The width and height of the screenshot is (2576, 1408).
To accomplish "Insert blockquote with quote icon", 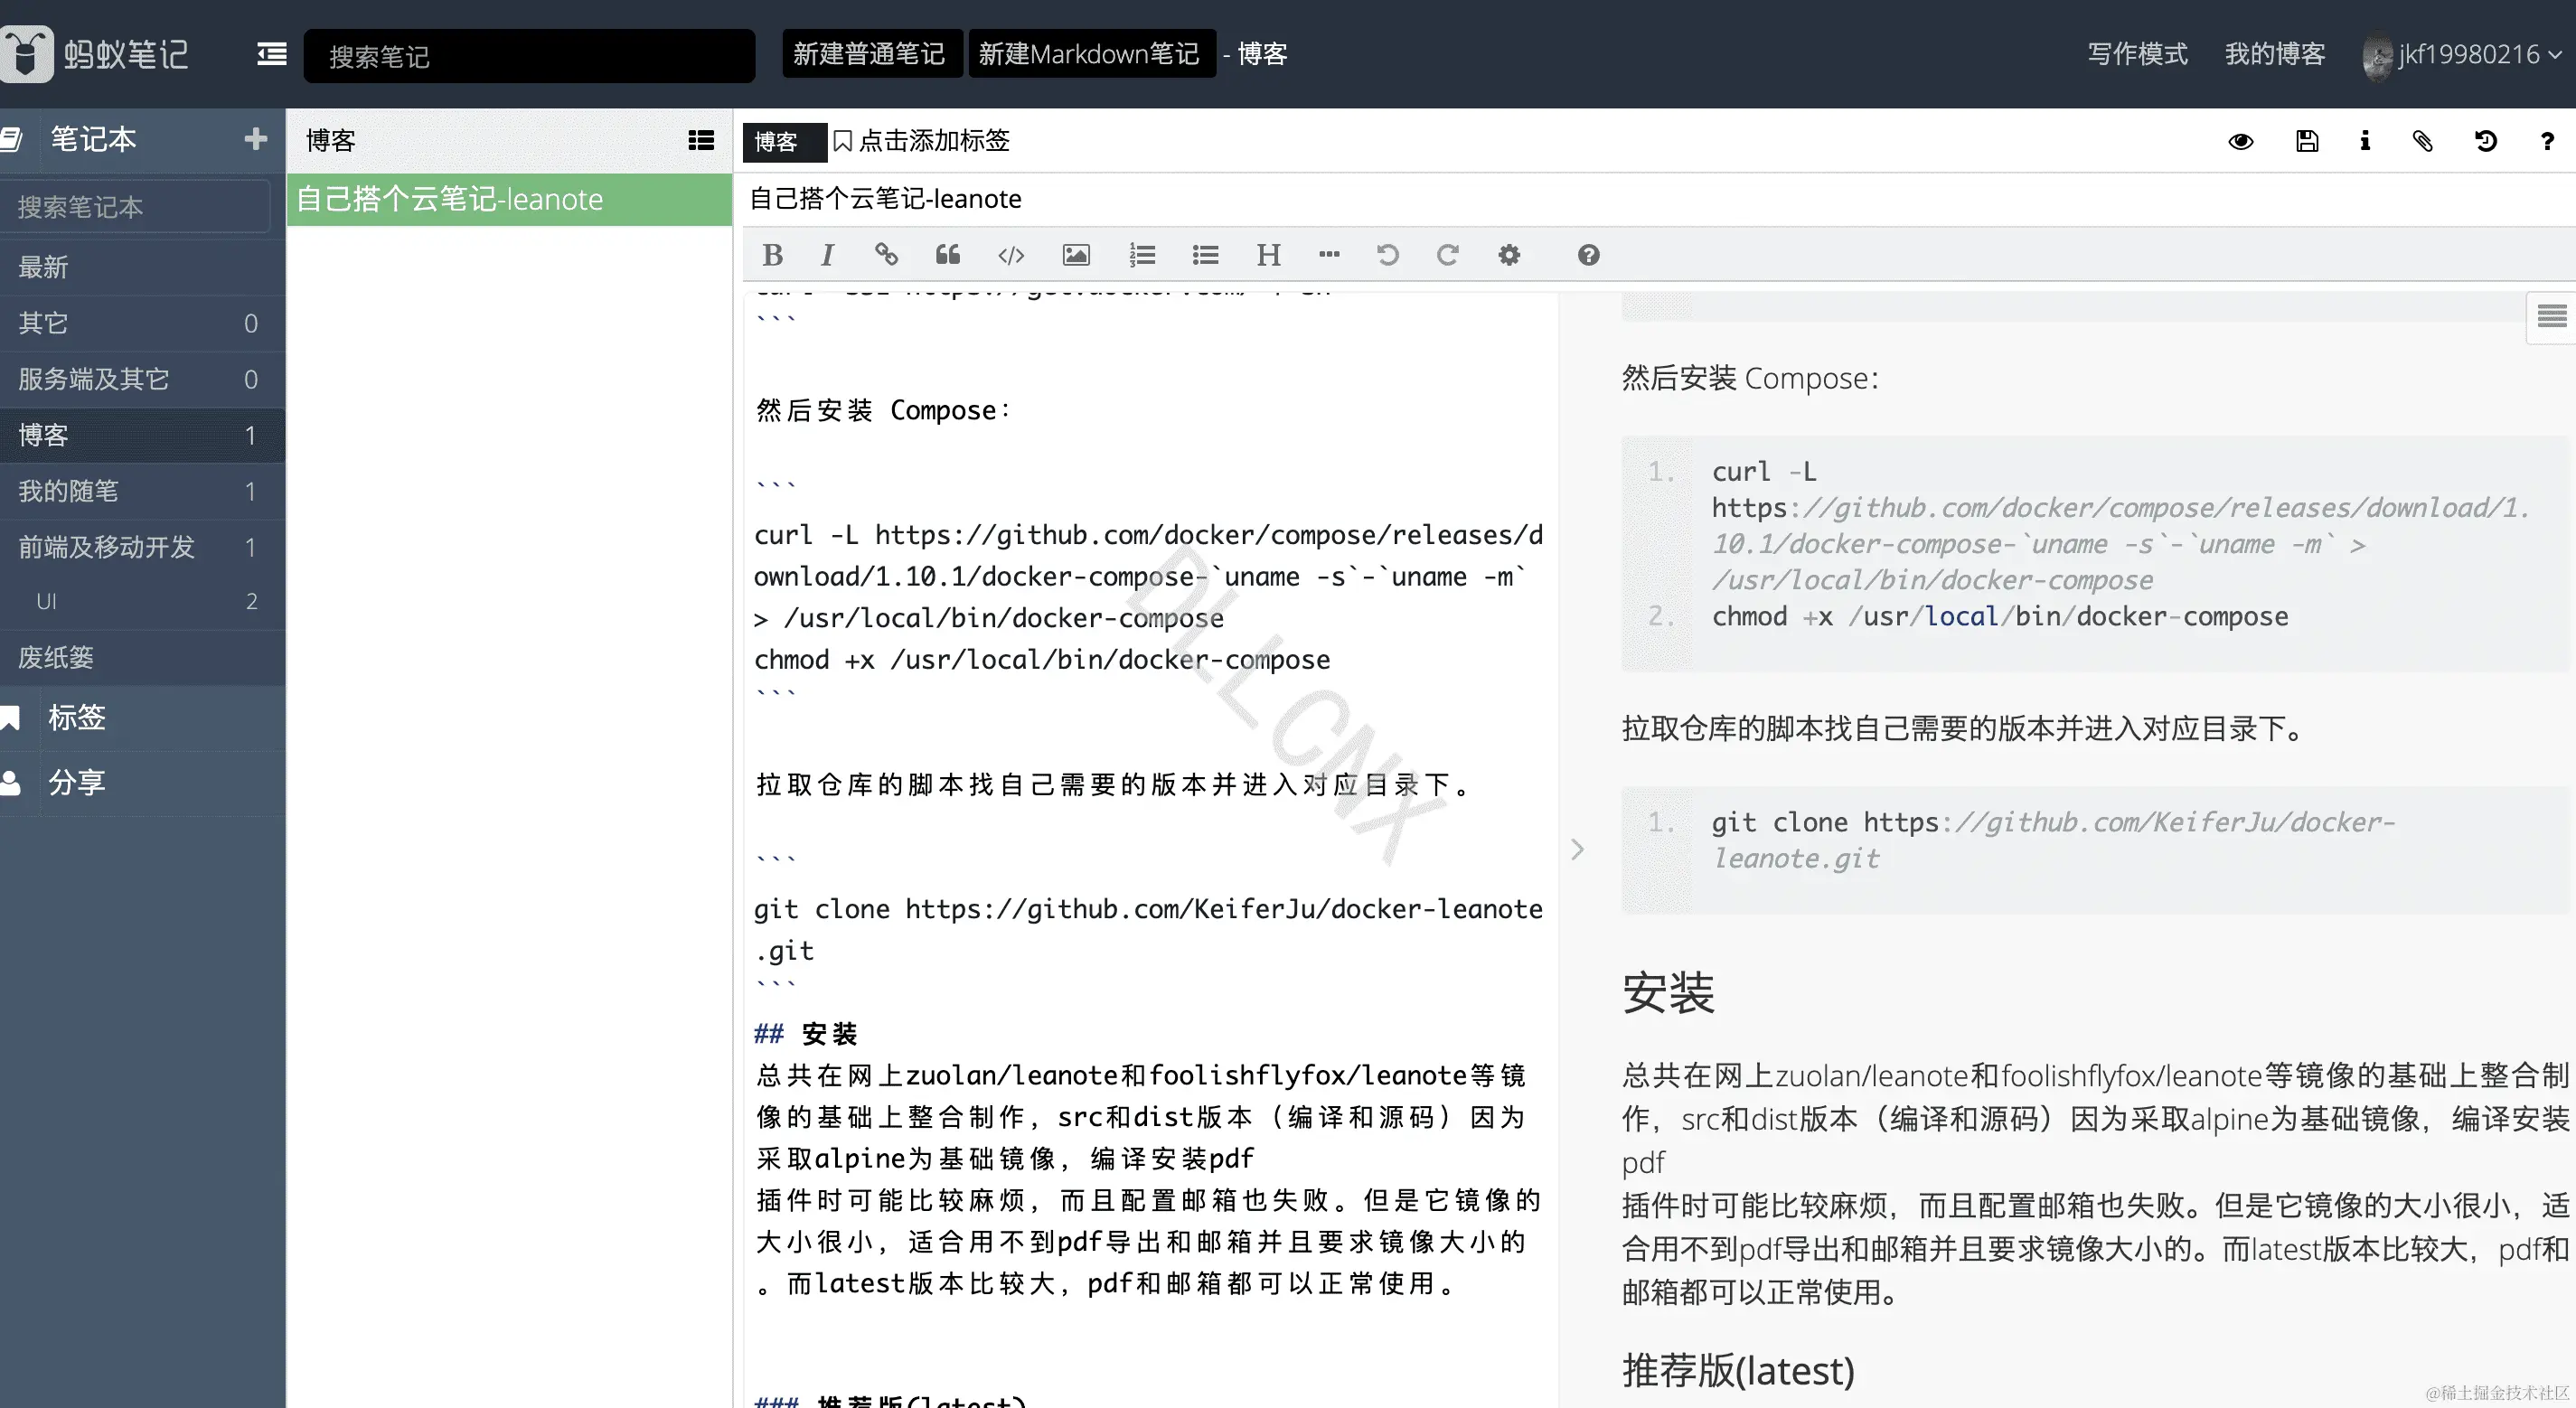I will coord(947,255).
